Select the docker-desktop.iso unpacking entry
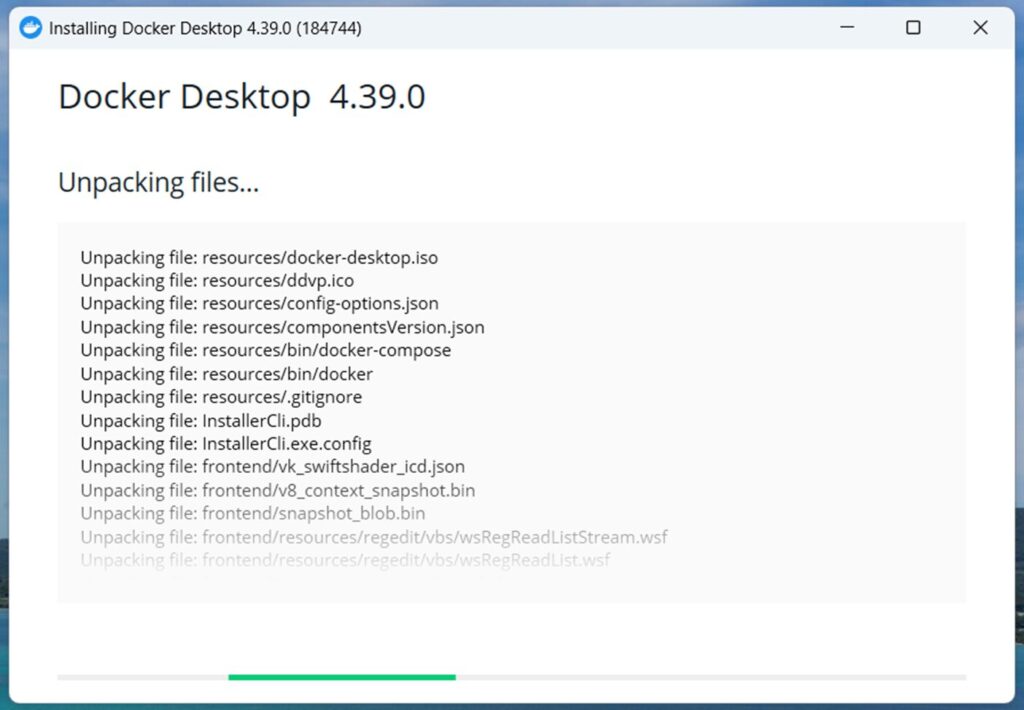 258,257
